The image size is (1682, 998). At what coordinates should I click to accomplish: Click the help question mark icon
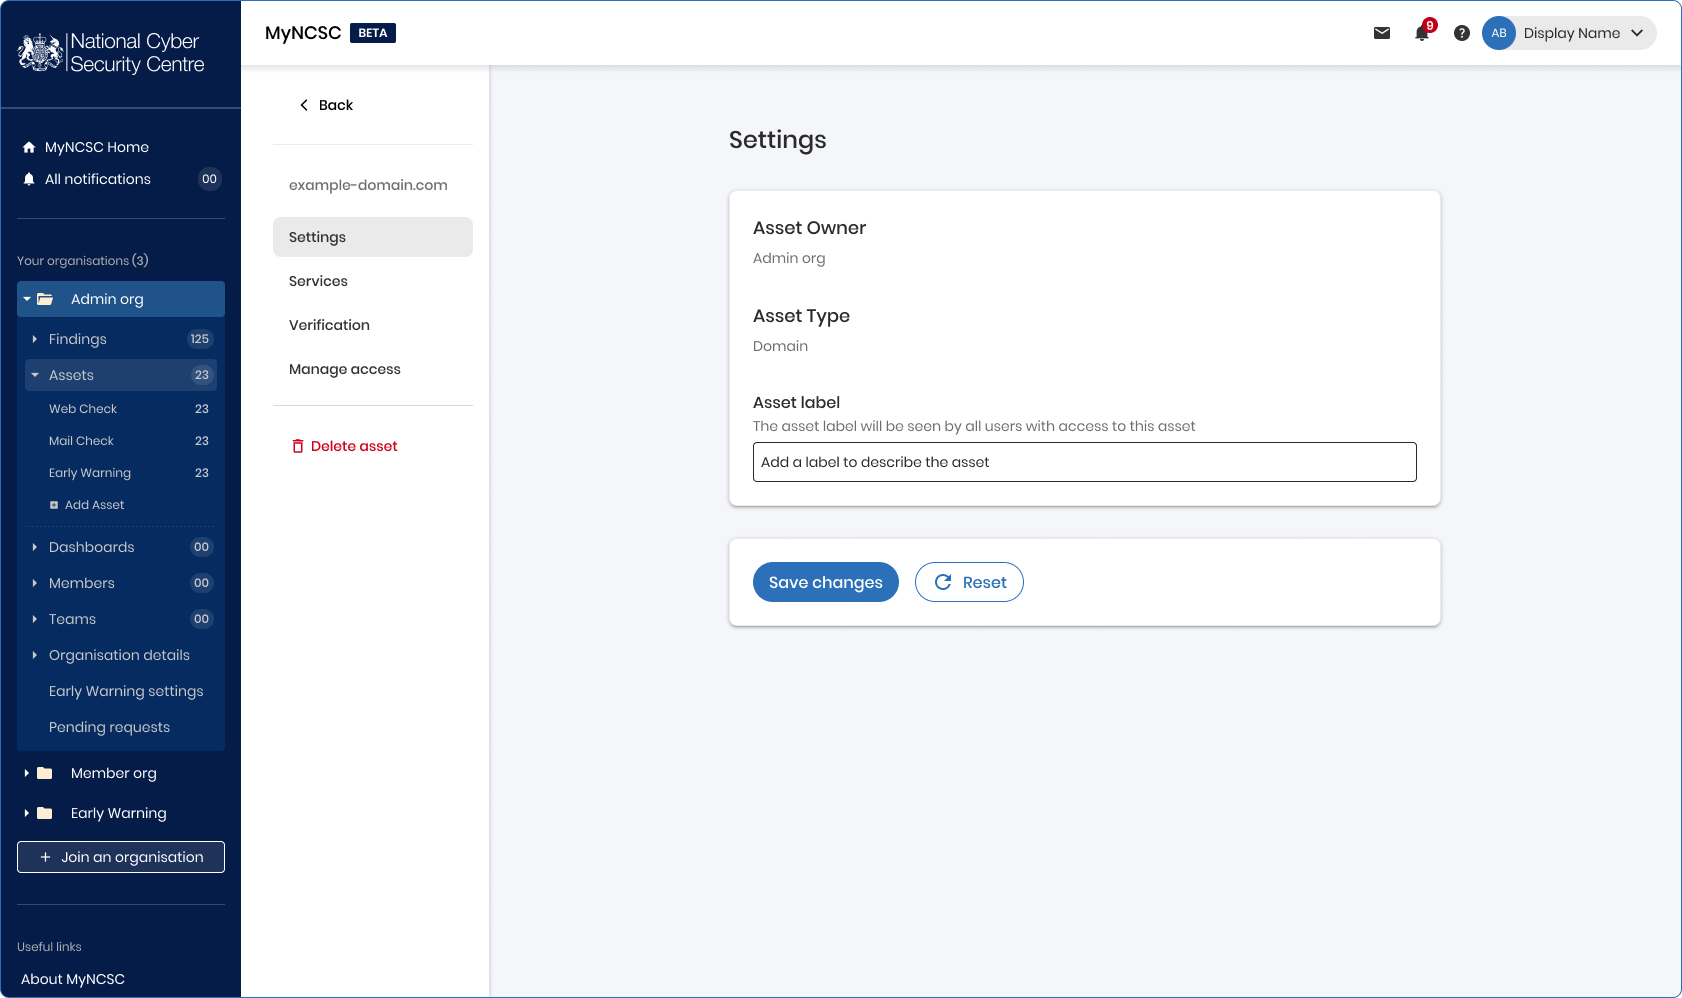(1462, 33)
